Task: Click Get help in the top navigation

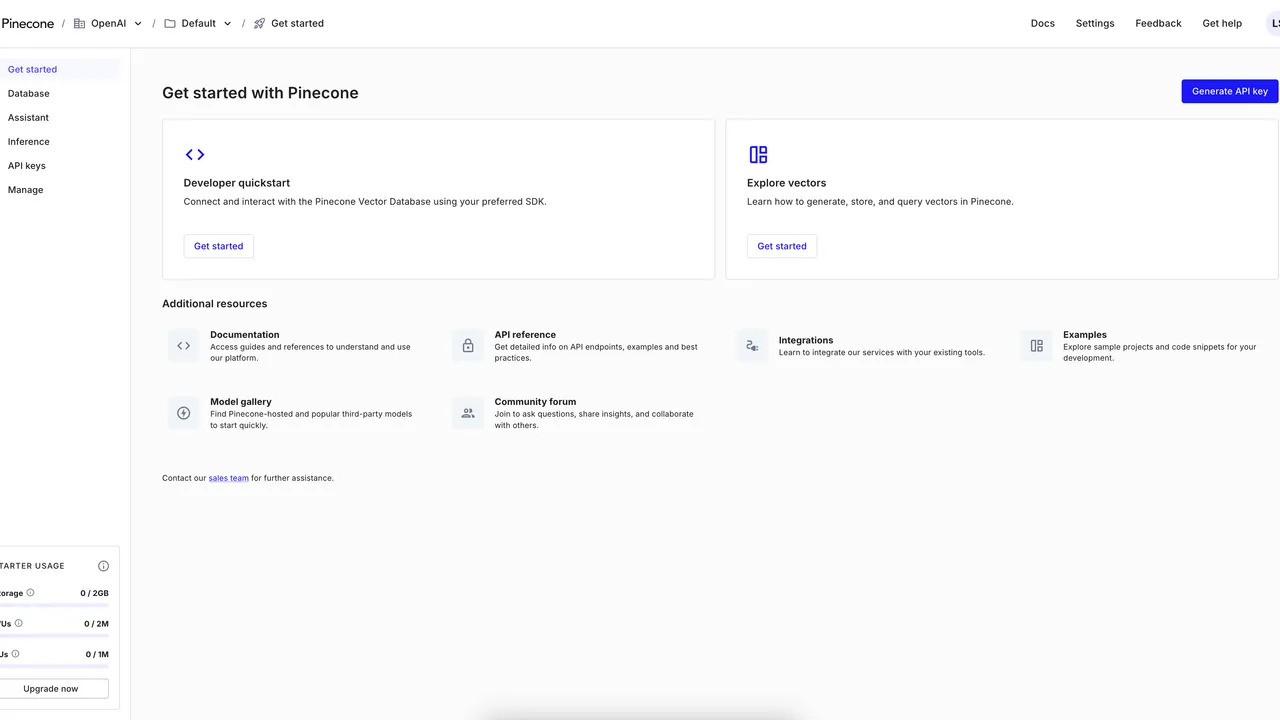Action: tap(1222, 23)
